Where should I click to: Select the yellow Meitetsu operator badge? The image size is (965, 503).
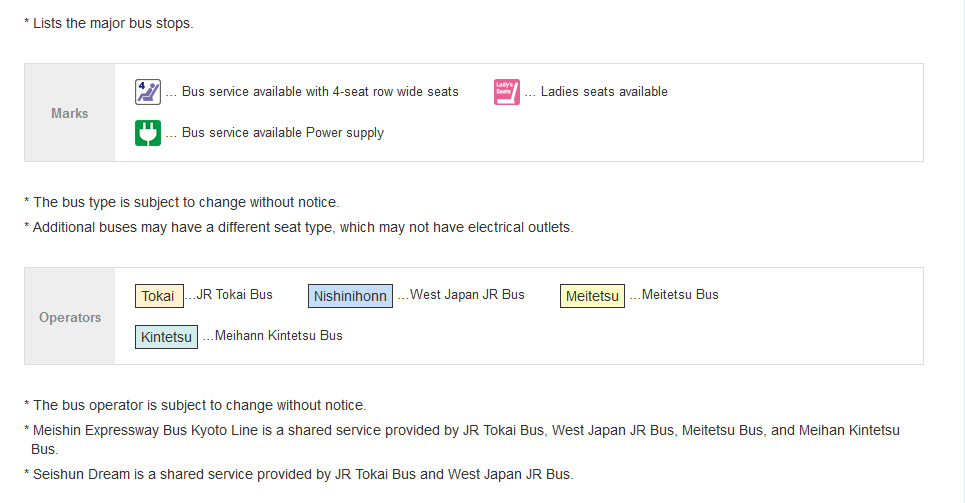tap(592, 296)
